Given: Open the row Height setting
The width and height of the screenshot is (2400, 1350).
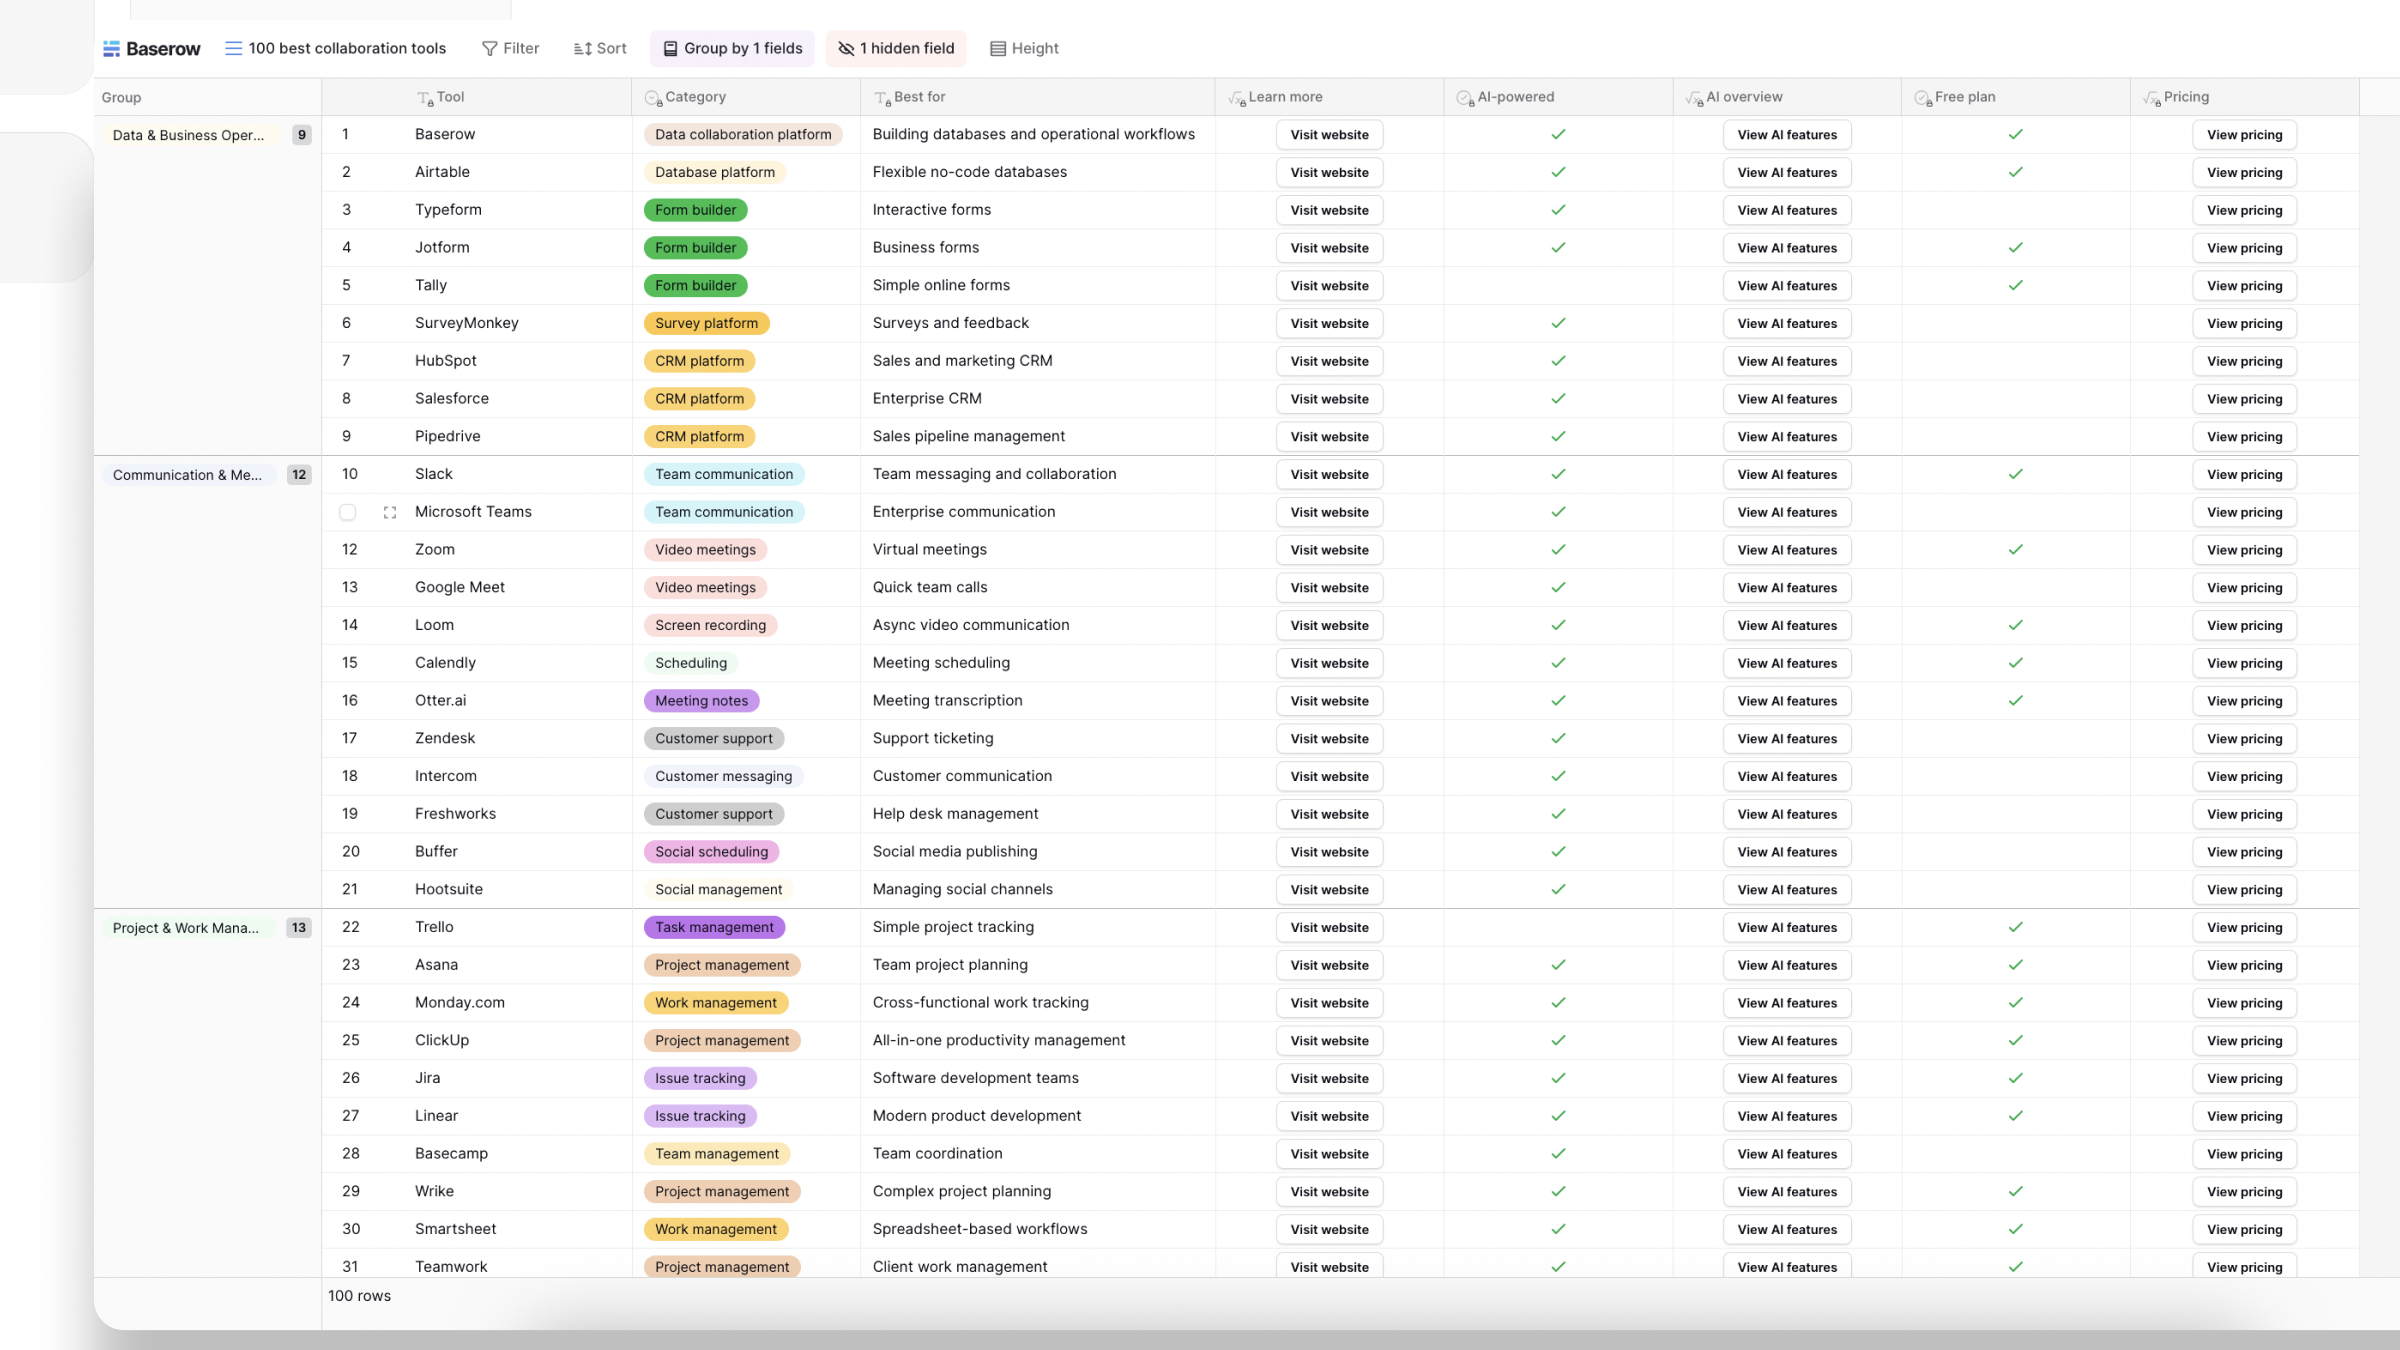Looking at the screenshot, I should [x=1024, y=48].
